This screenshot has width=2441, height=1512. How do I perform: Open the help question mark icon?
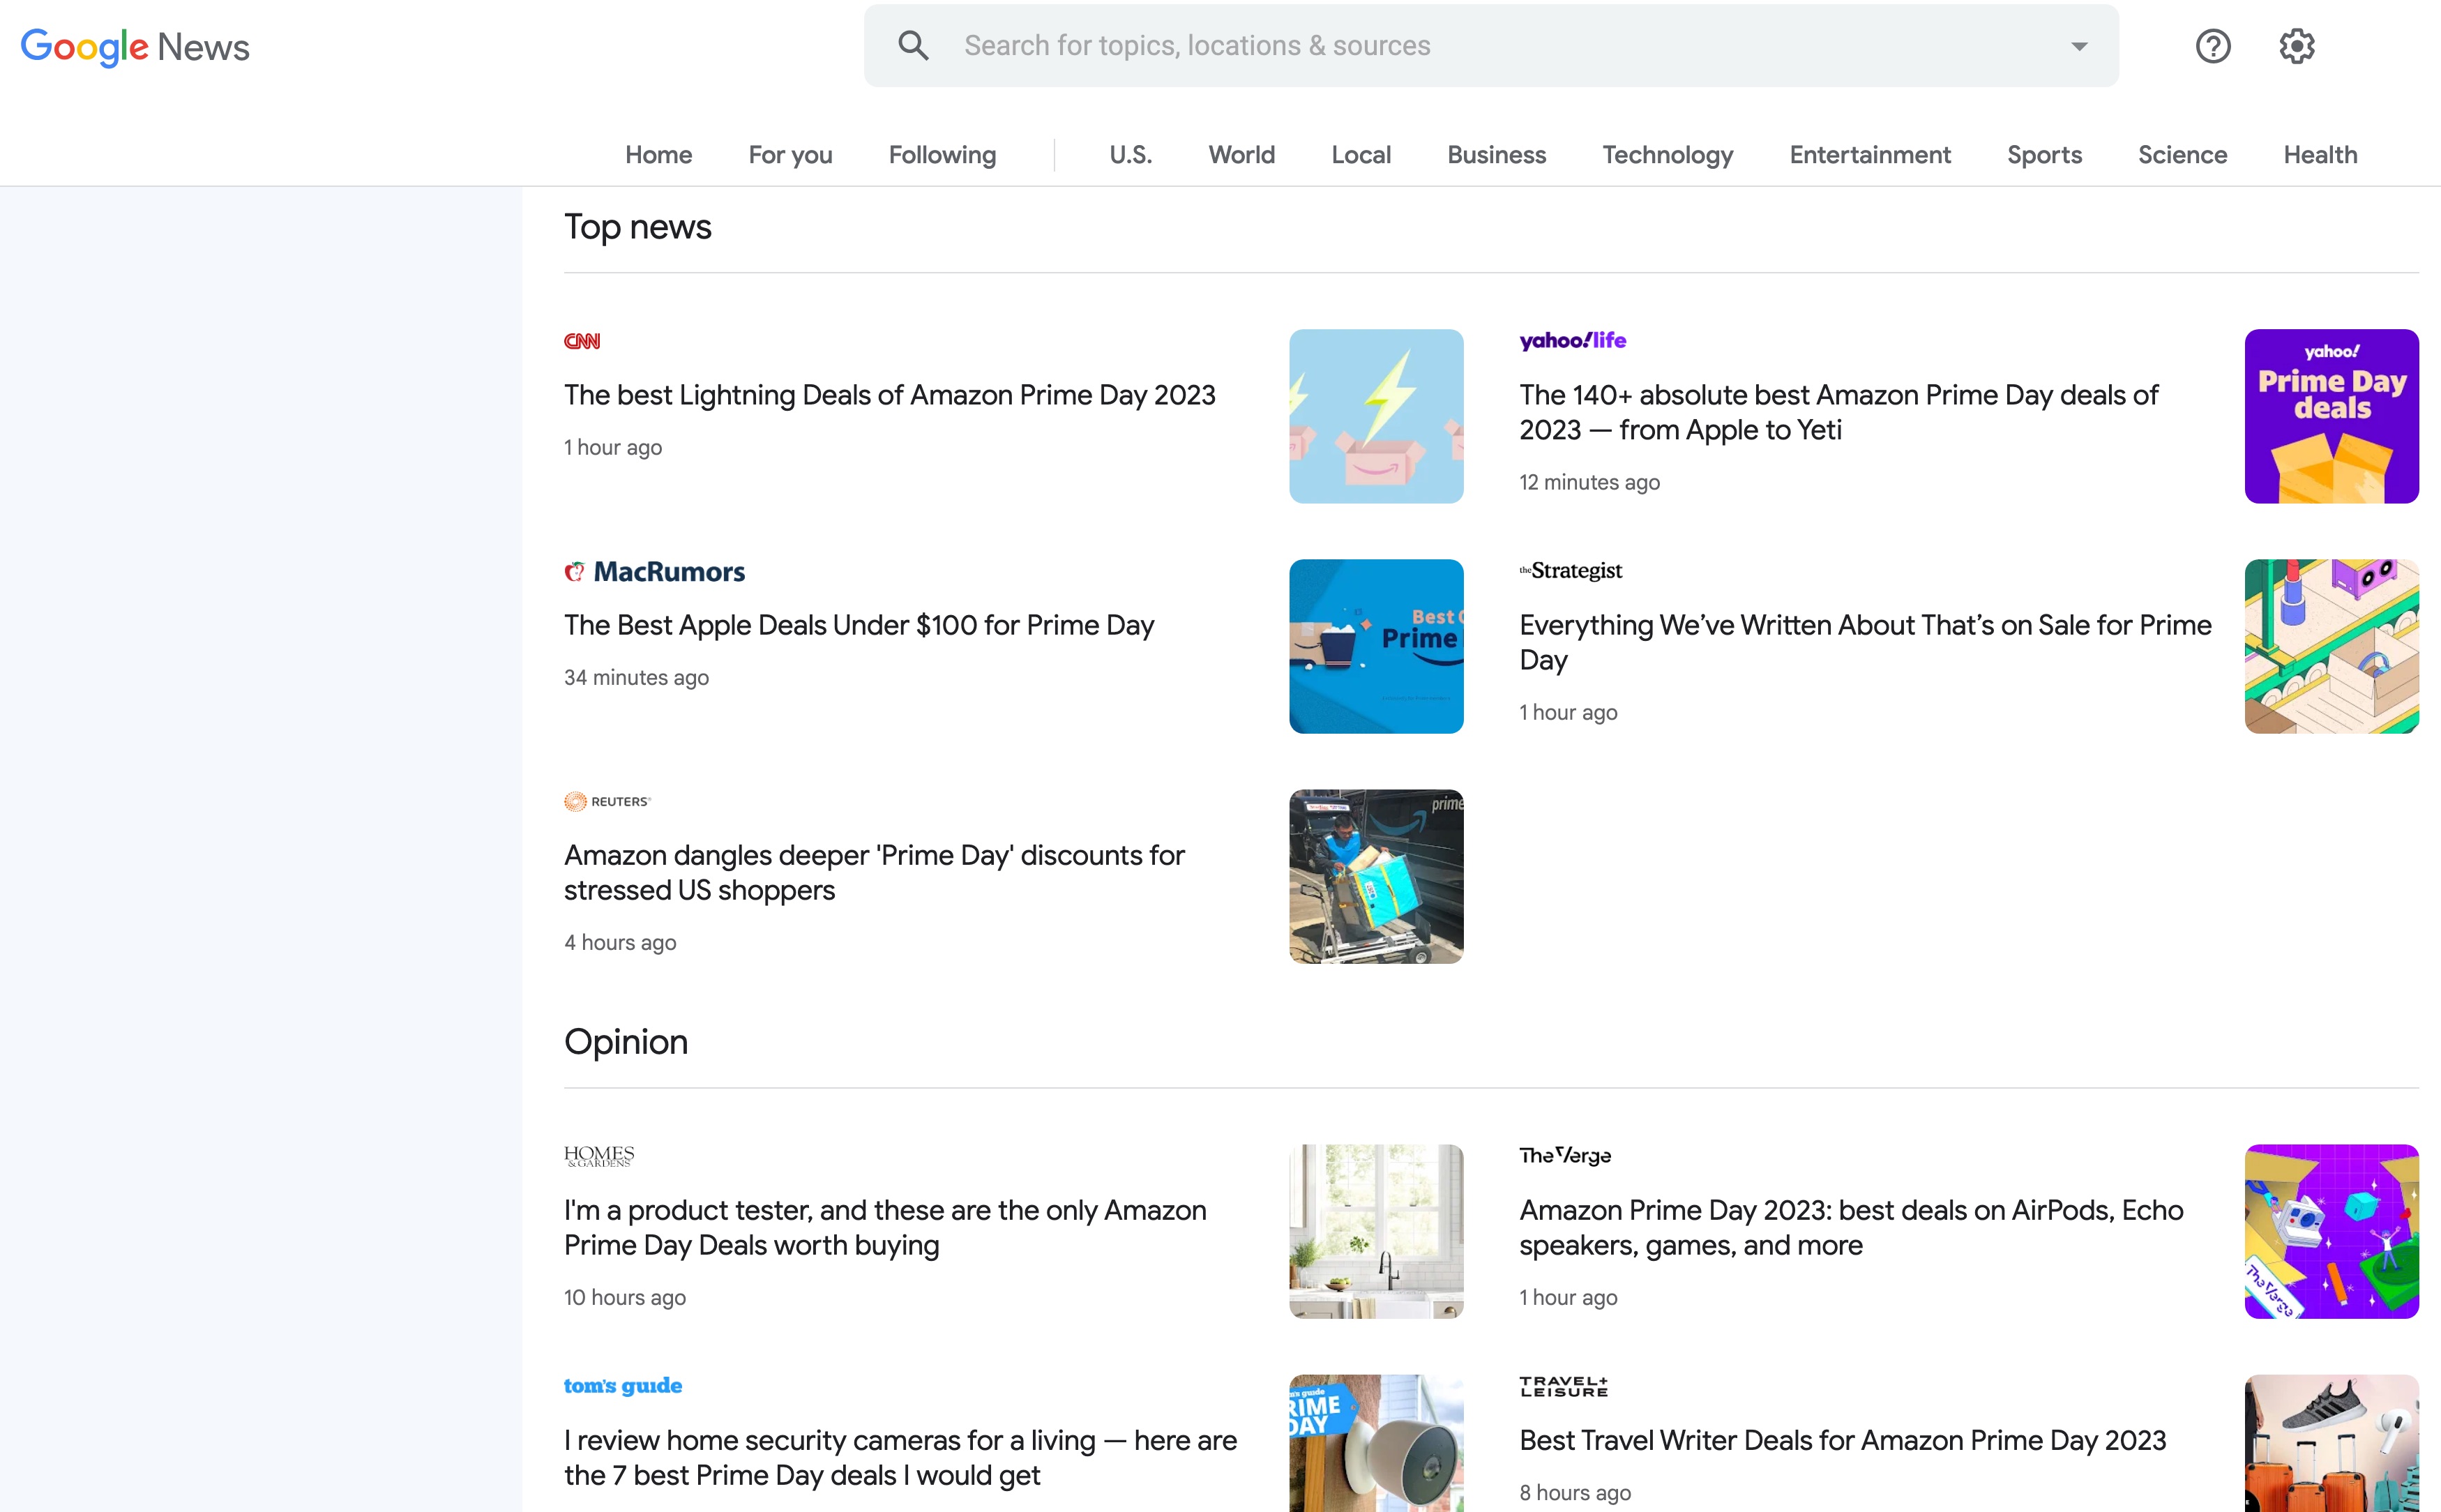(x=2212, y=46)
